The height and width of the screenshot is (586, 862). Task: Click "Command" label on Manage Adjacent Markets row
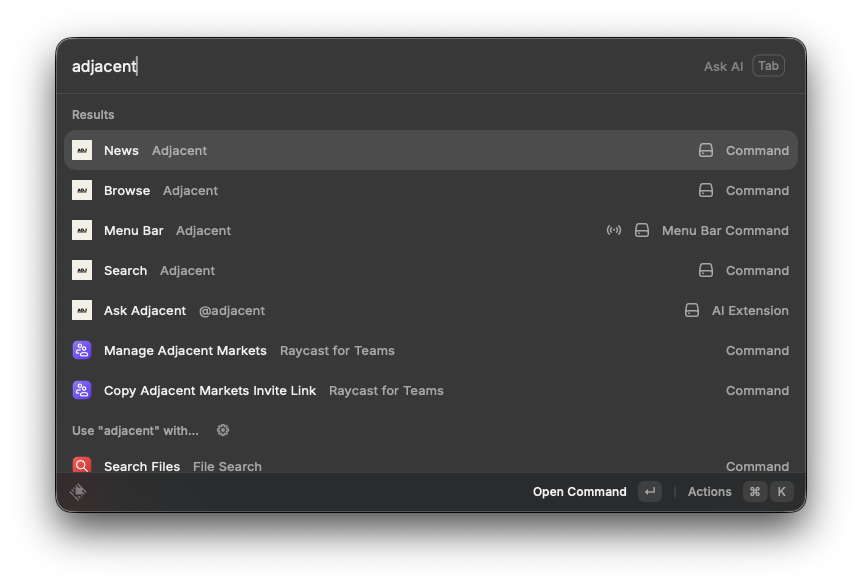point(757,350)
